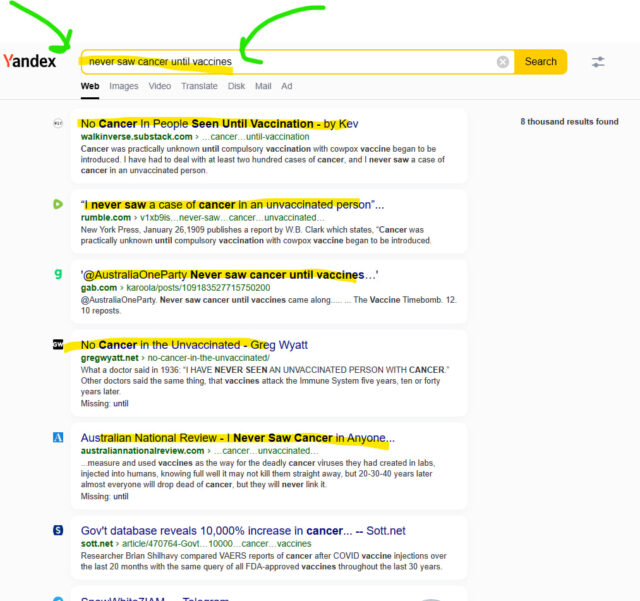The height and width of the screenshot is (601, 640).
Task: Click gregwyatt.net path 'no-cancer-in-the-unvaccinated/'
Action: pos(209,358)
